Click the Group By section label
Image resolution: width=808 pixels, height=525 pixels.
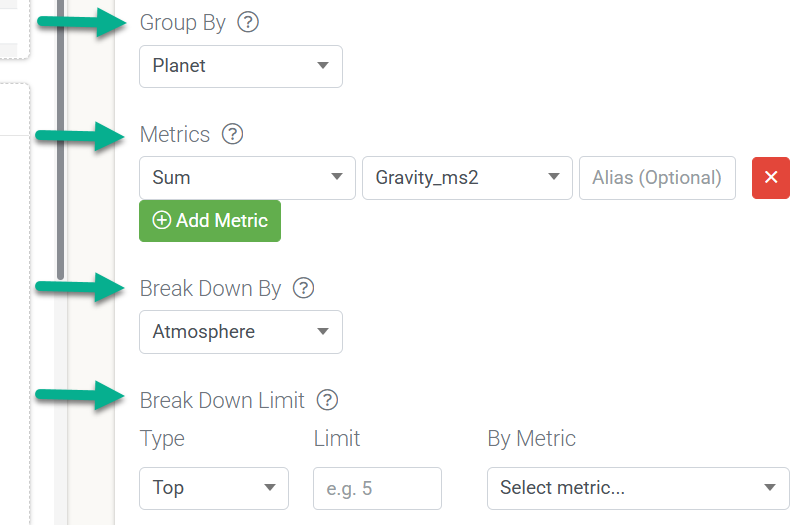182,23
